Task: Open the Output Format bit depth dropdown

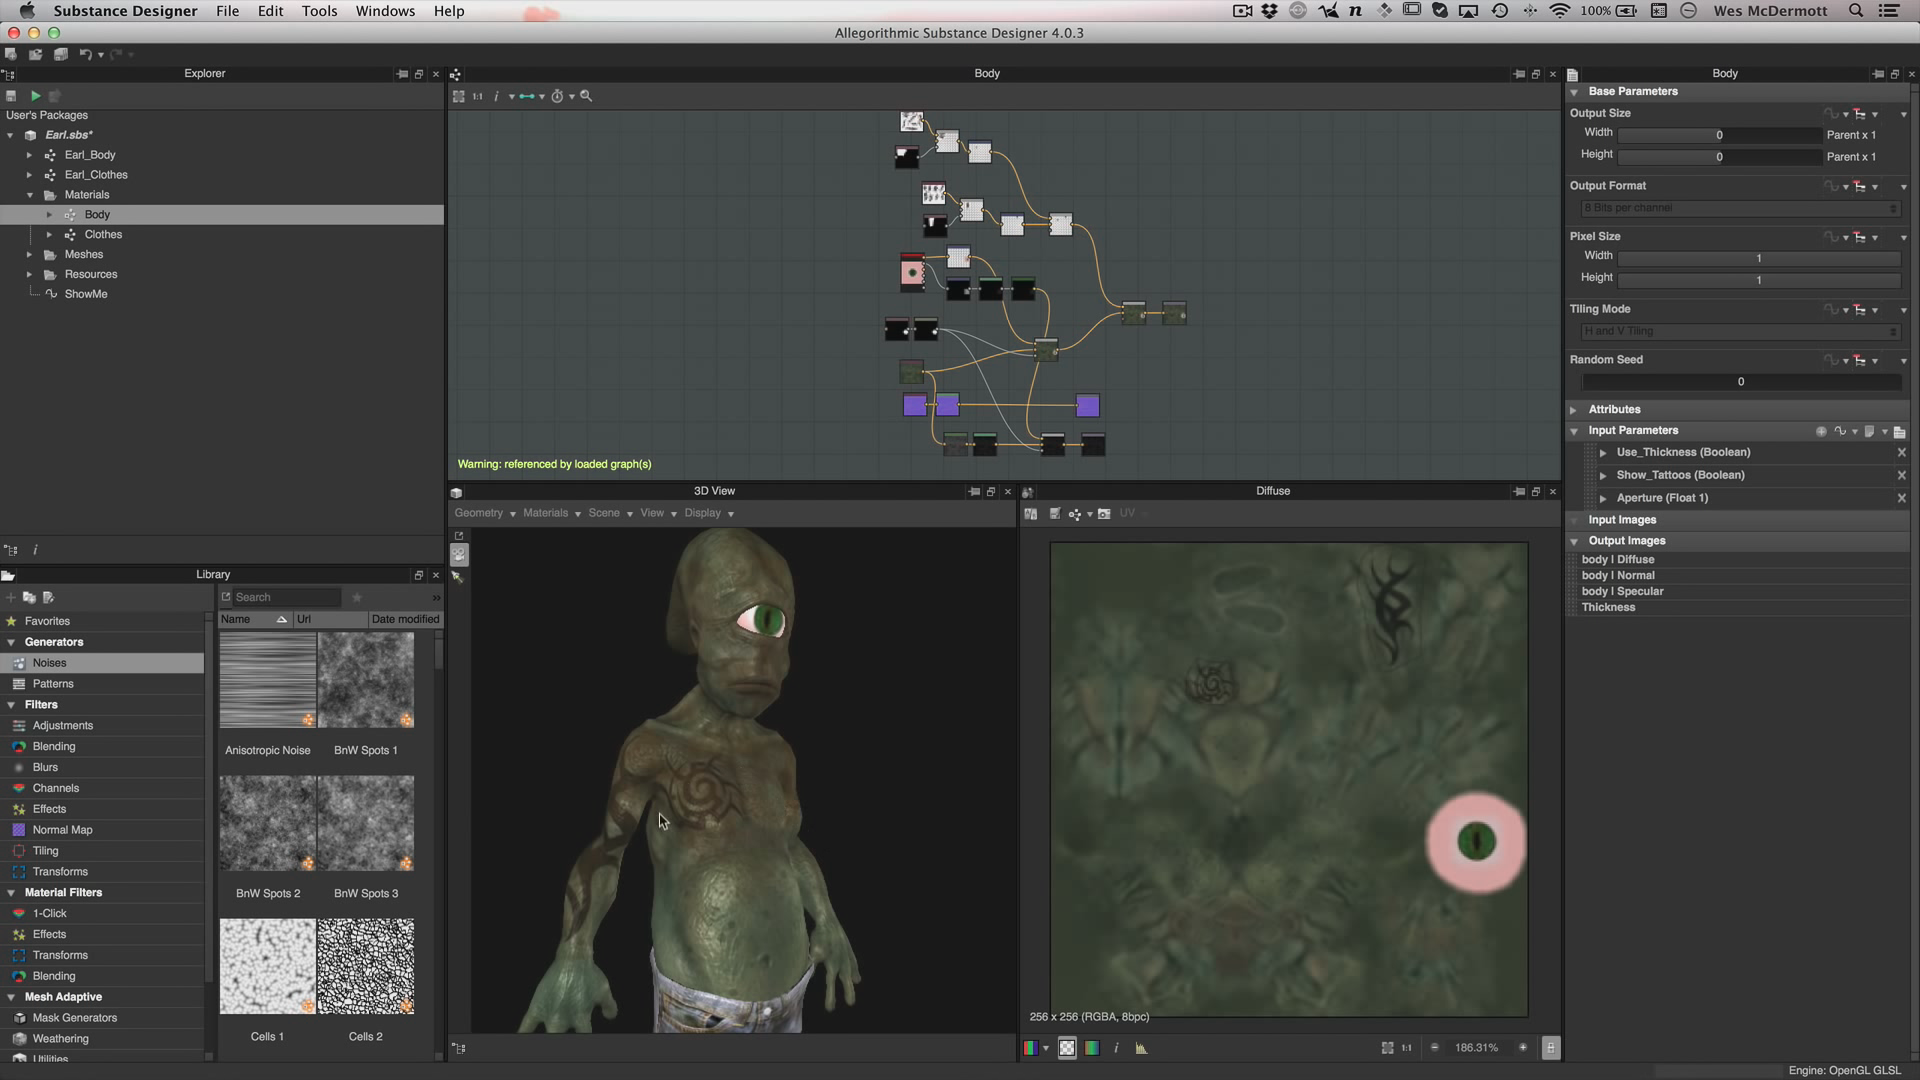Action: [1739, 208]
